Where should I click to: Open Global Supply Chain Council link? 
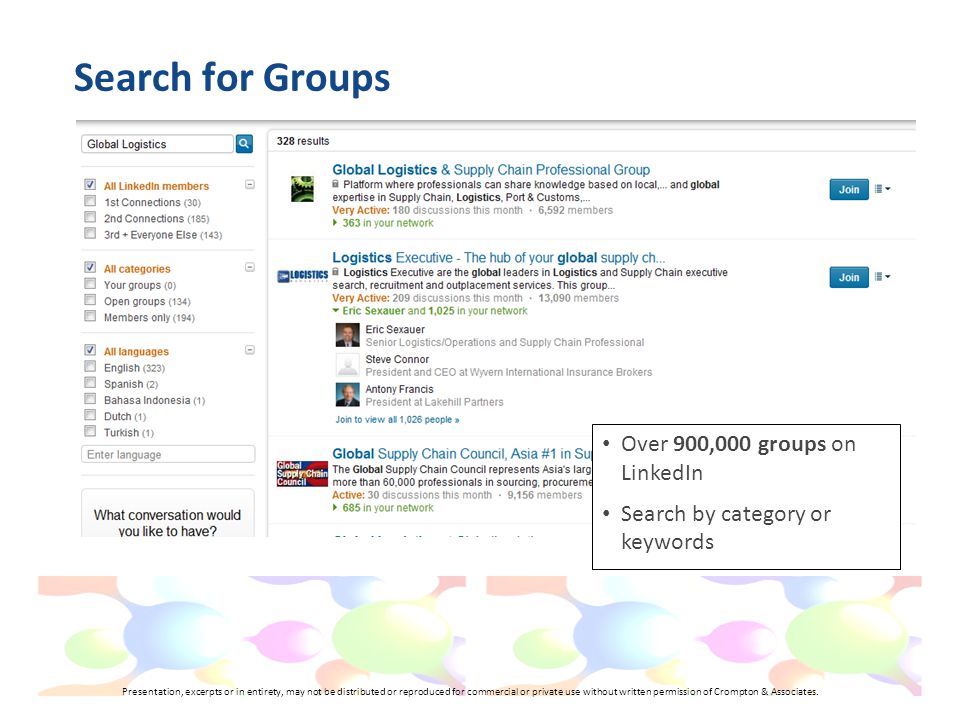(462, 454)
